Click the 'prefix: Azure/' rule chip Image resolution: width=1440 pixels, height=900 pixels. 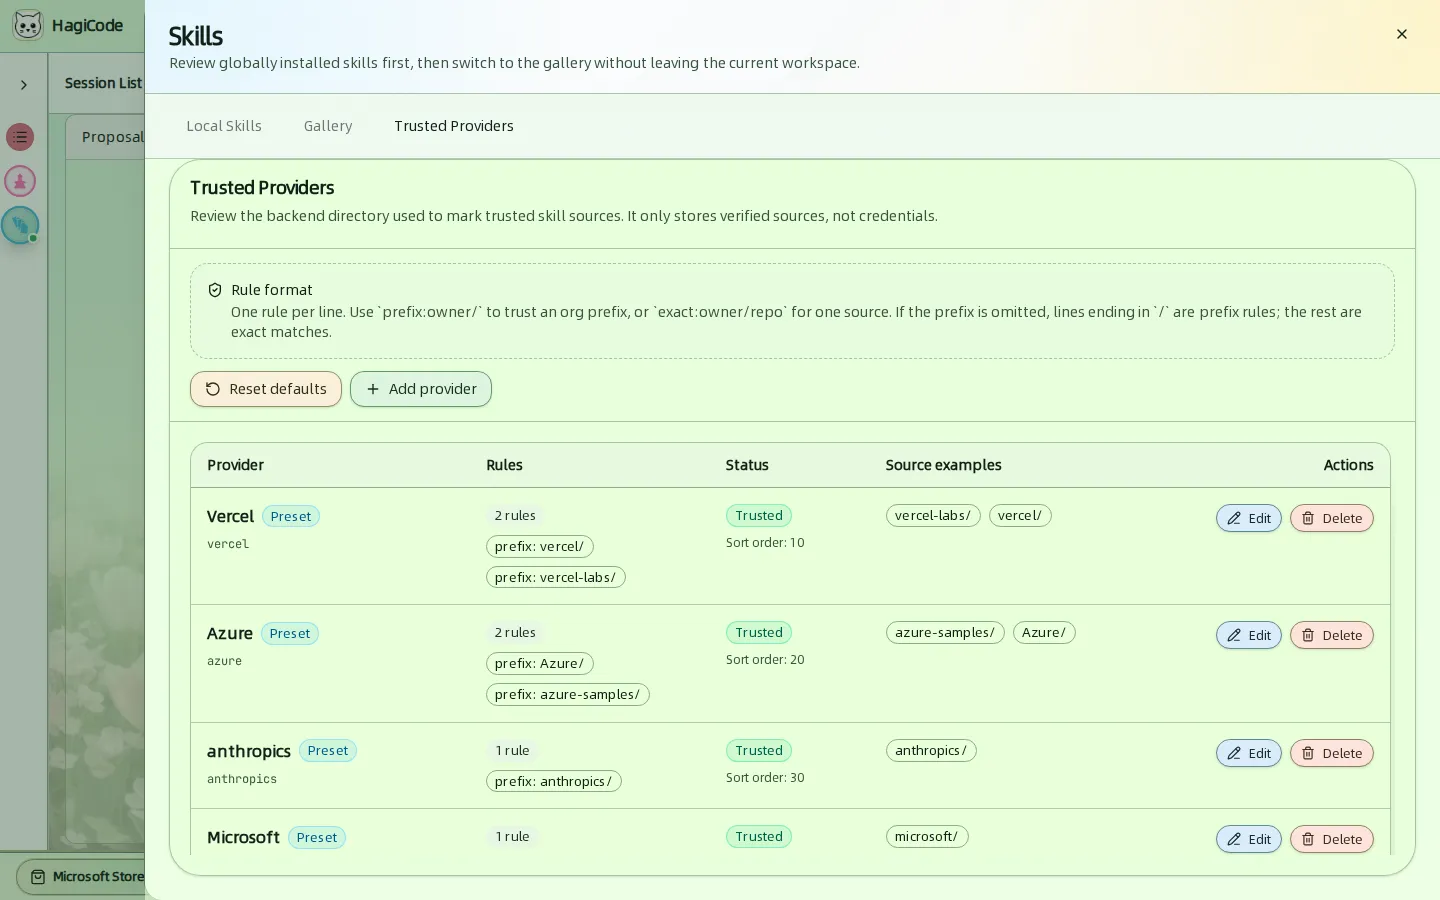pos(540,664)
